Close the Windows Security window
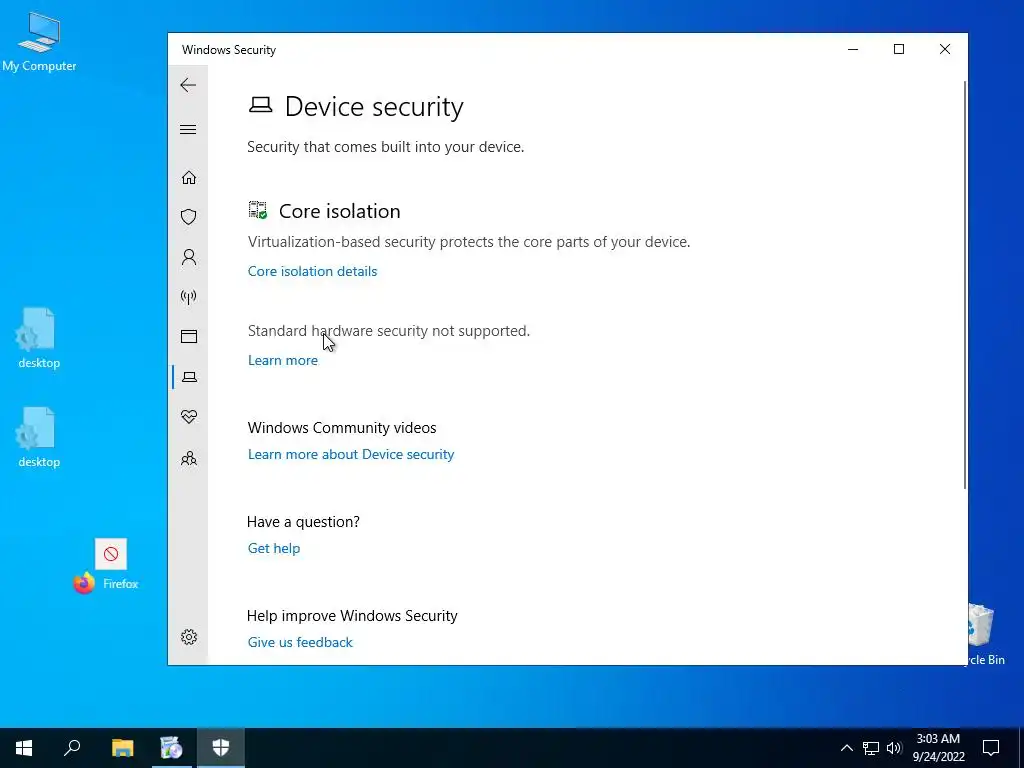The height and width of the screenshot is (768, 1024). point(944,50)
